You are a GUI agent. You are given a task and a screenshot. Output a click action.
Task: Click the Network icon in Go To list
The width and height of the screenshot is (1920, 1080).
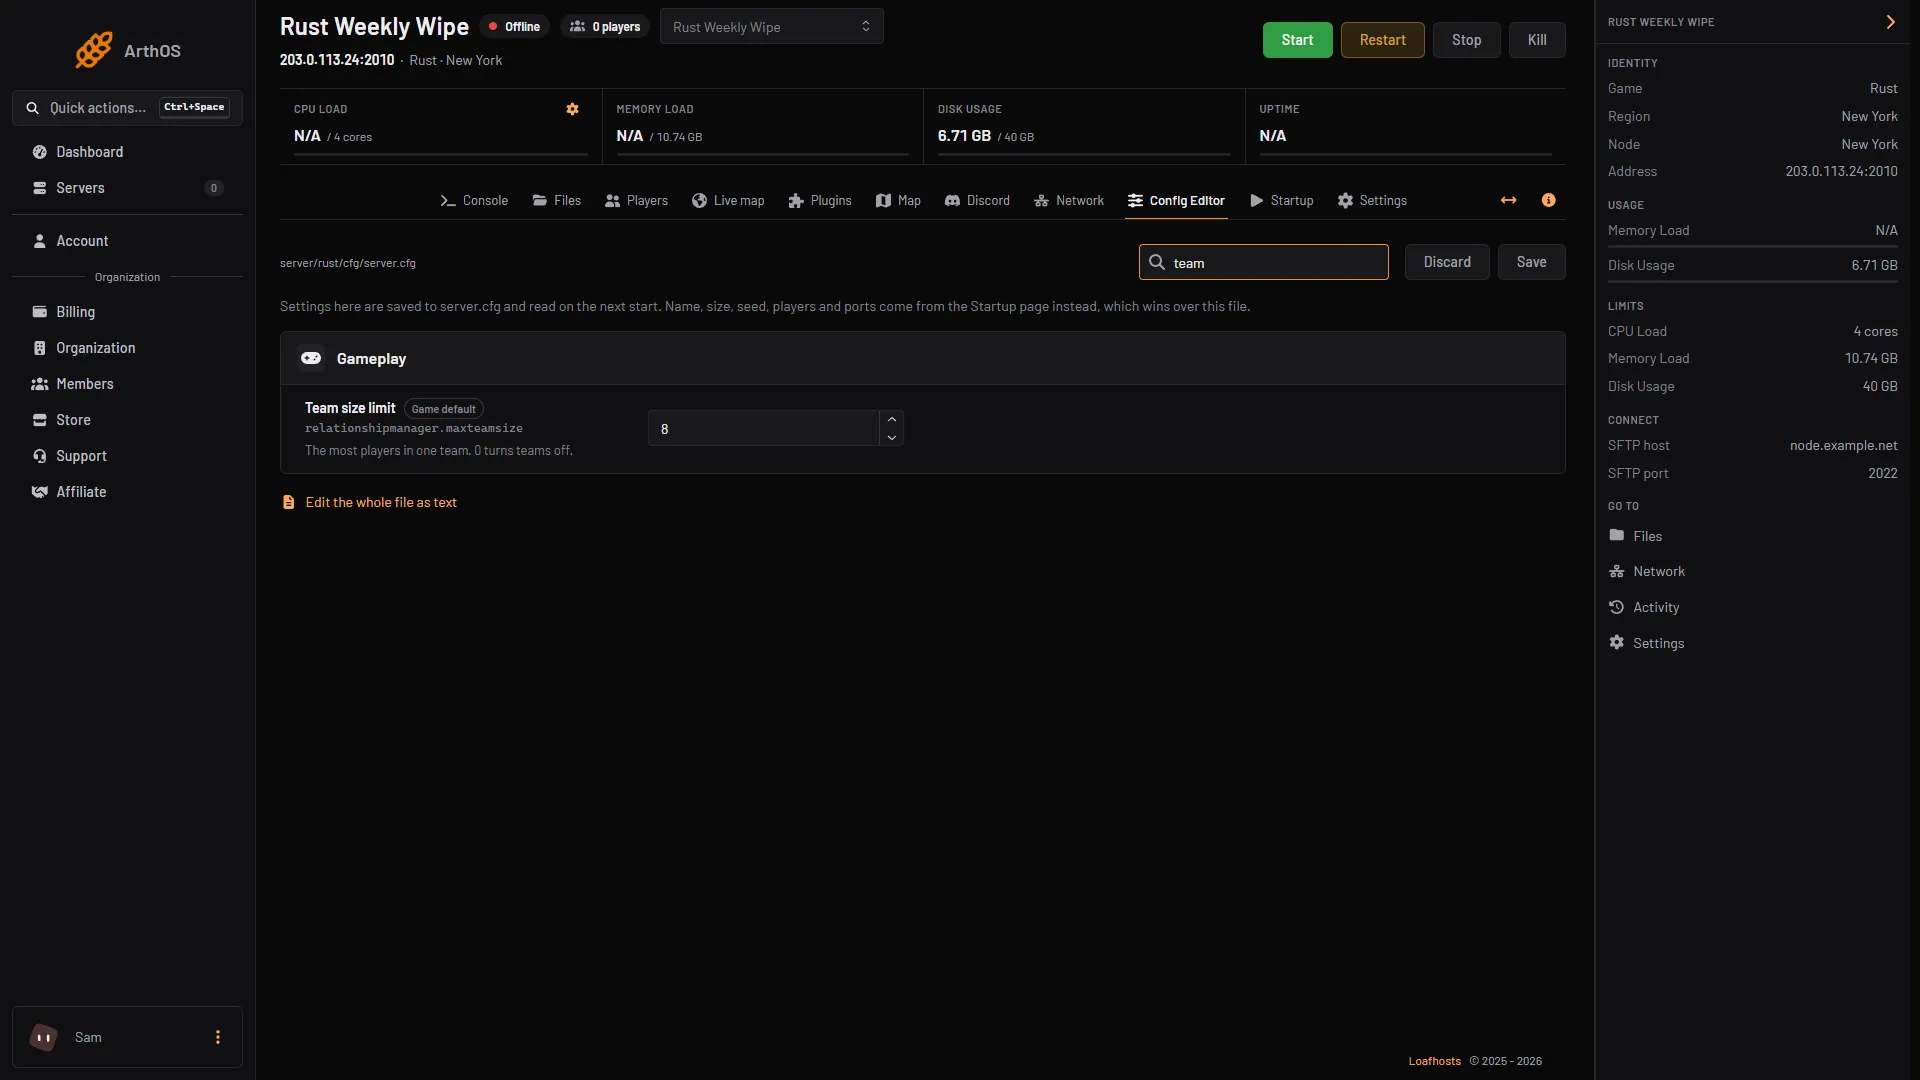coord(1617,571)
